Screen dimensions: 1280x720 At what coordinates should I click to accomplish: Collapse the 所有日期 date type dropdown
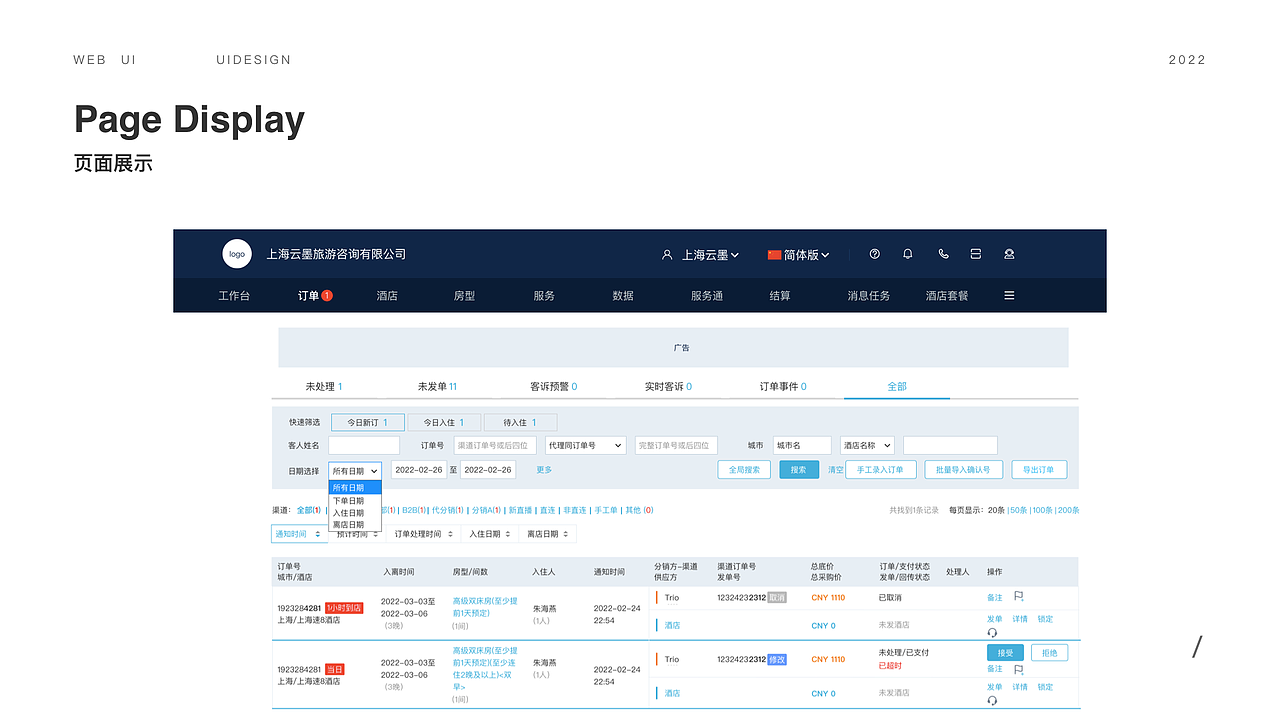click(355, 470)
